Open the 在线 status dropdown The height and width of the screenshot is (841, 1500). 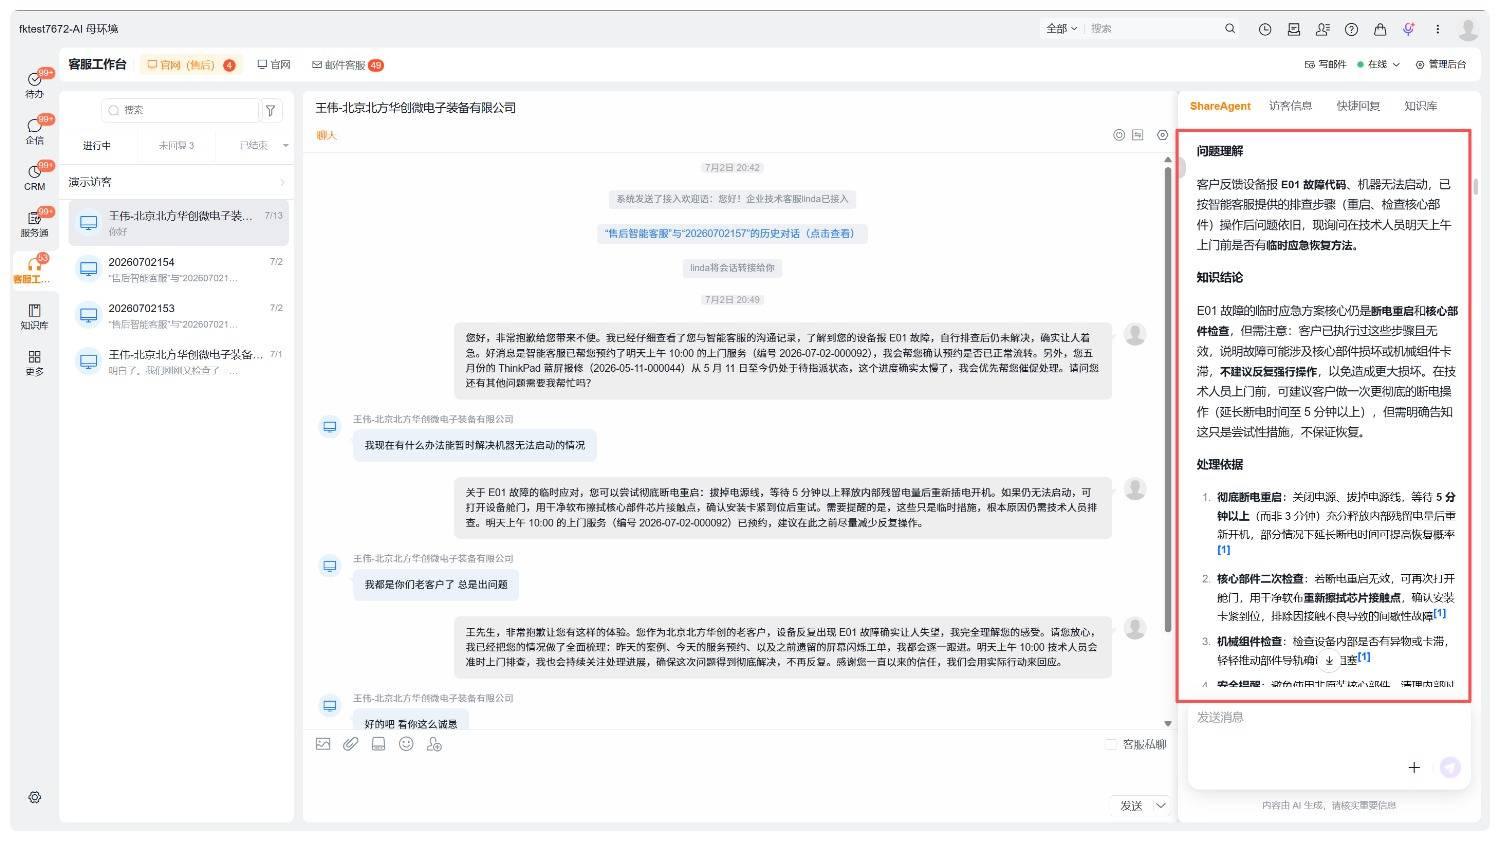click(1378, 65)
